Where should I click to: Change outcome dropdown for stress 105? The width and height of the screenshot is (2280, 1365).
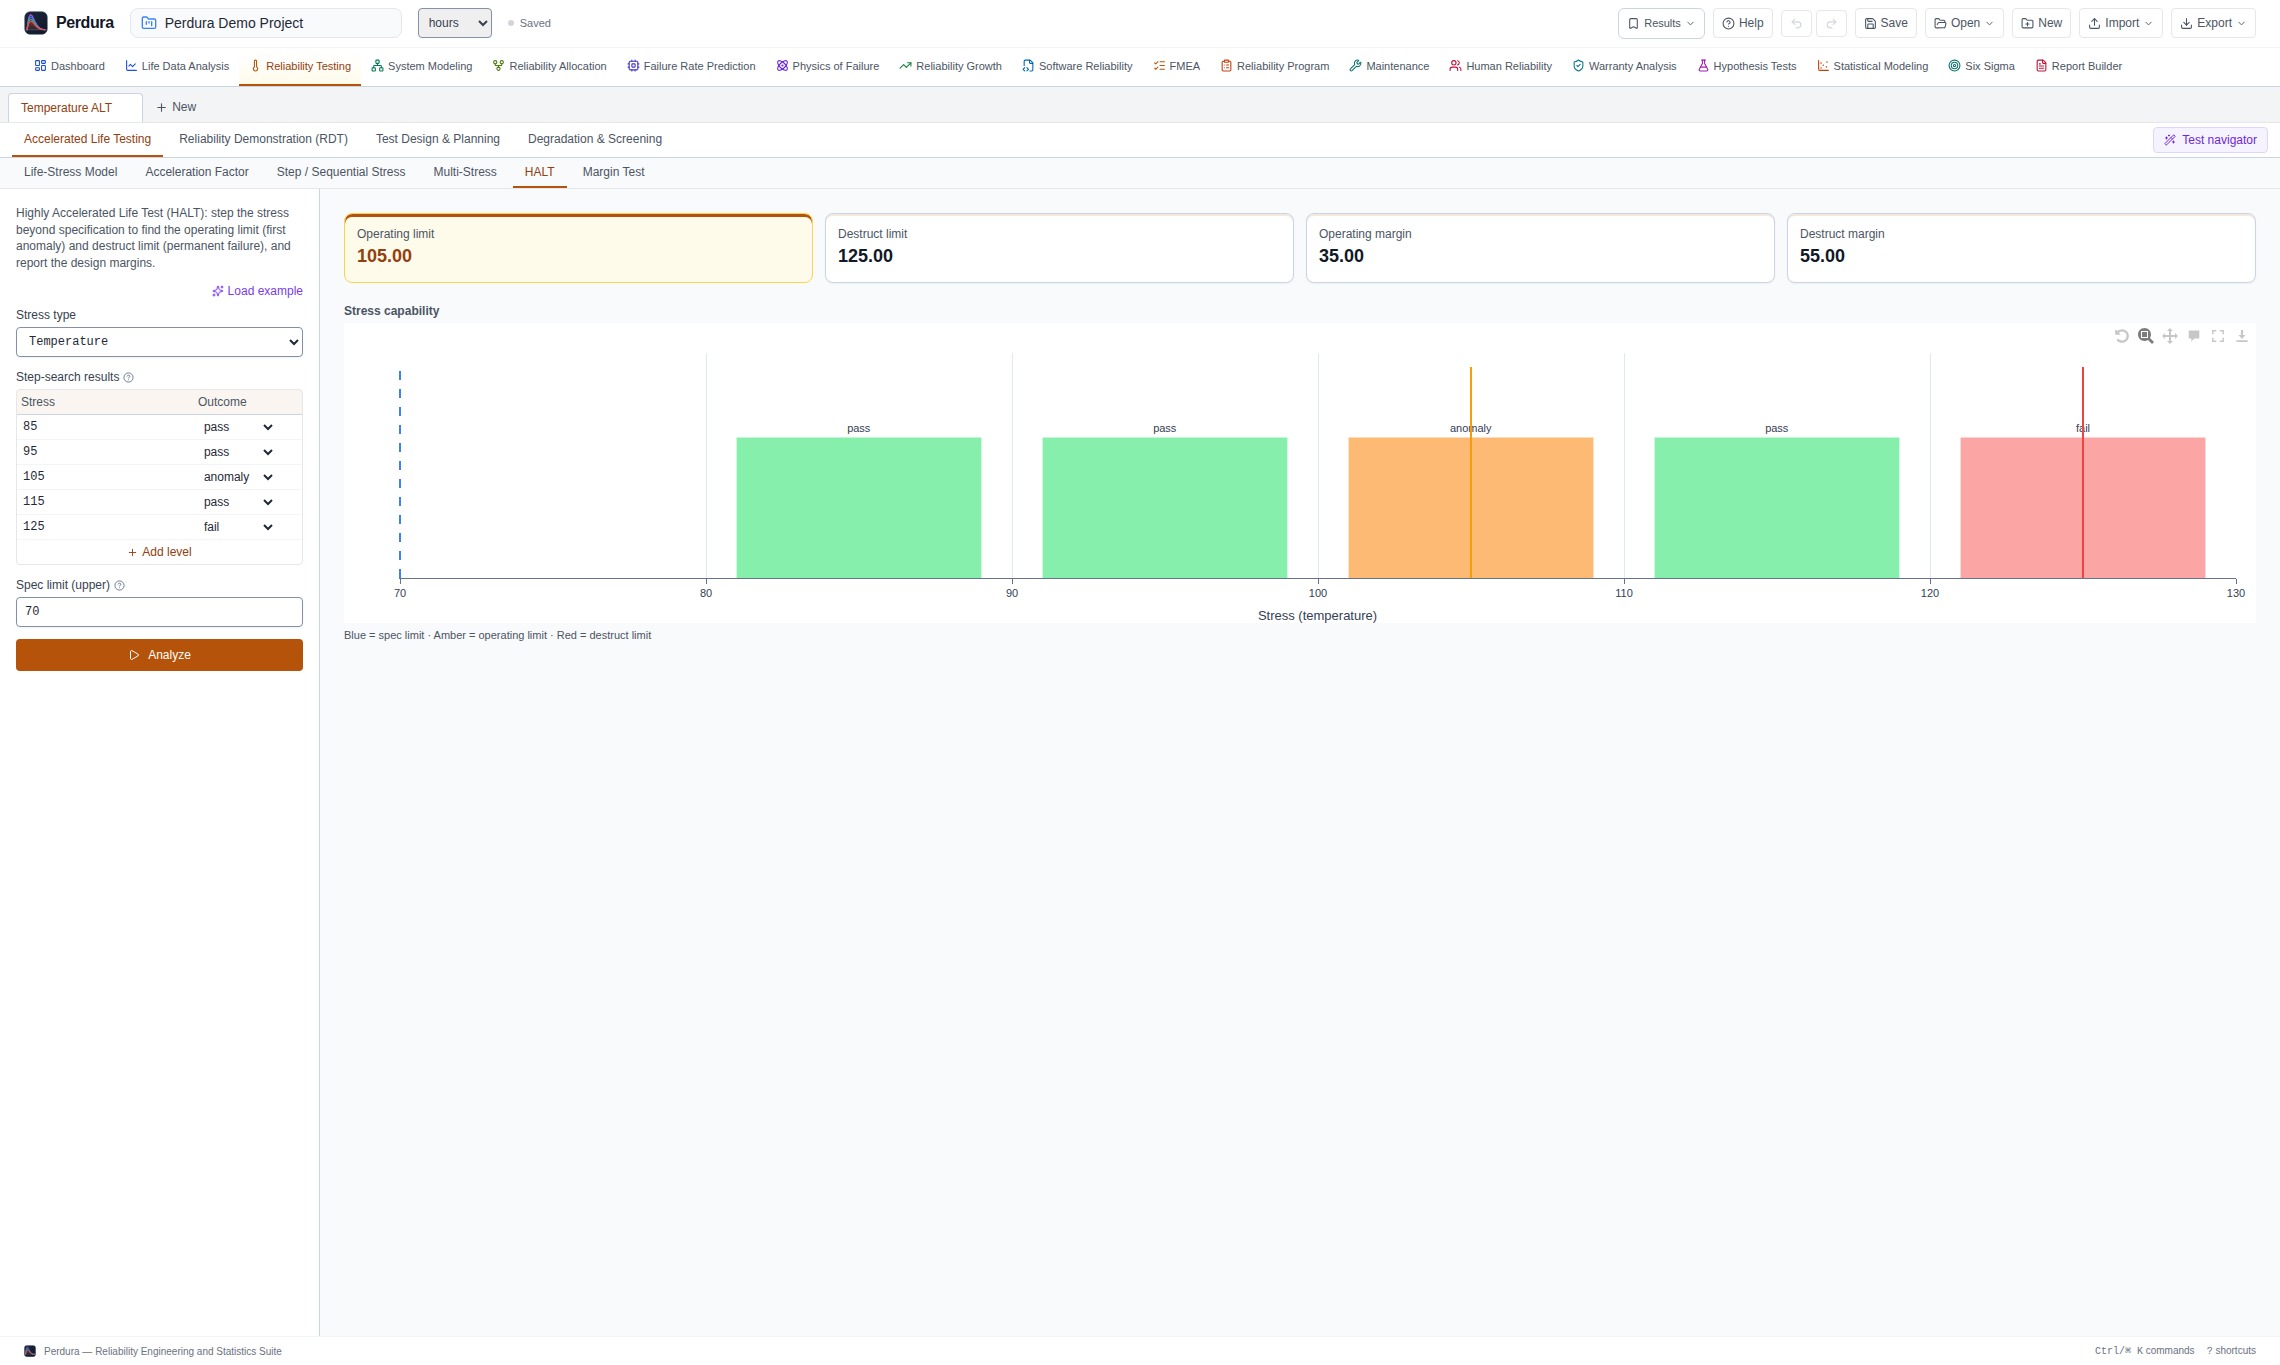click(x=238, y=477)
